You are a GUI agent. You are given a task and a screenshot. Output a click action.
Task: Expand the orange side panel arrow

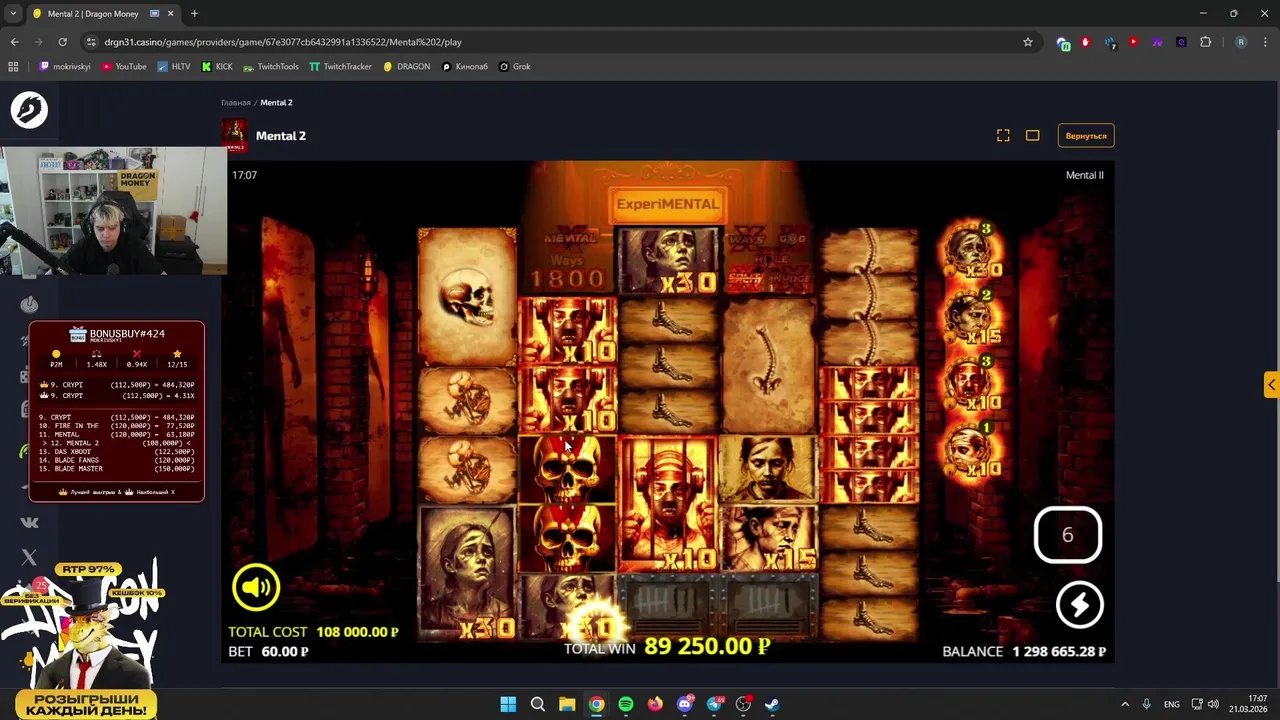pyautogui.click(x=1271, y=385)
